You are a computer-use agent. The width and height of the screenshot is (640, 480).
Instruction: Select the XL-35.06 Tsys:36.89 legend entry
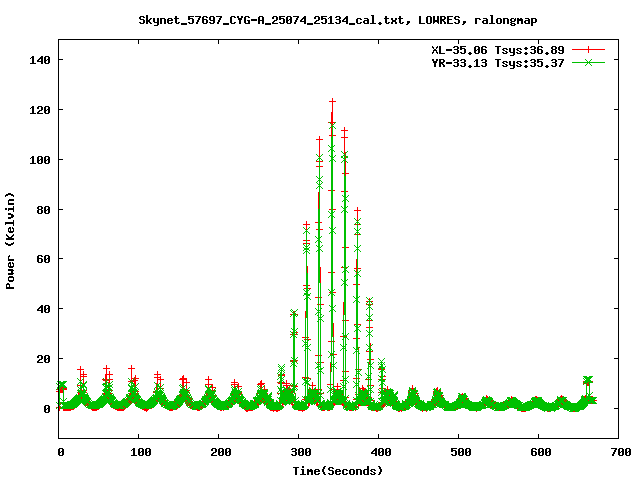coord(498,50)
